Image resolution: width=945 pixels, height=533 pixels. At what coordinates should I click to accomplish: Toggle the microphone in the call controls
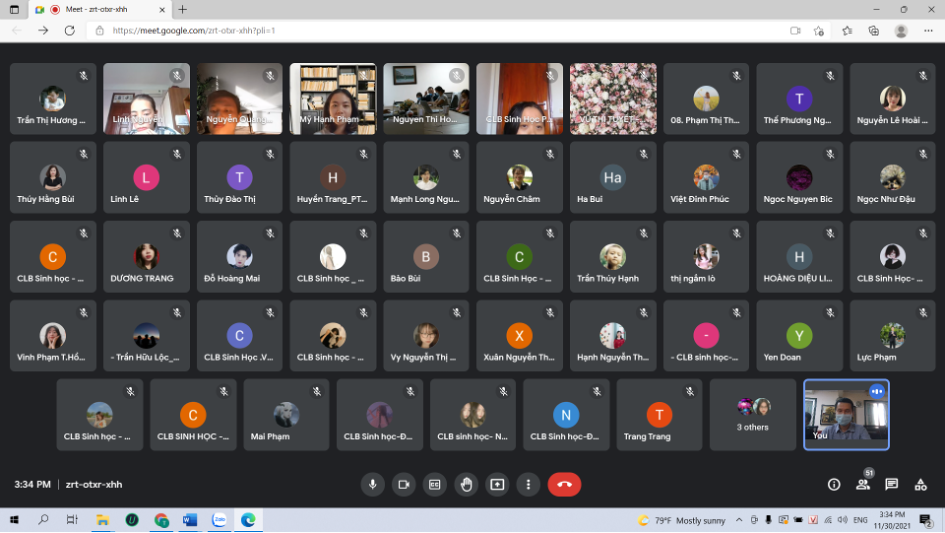pos(373,484)
